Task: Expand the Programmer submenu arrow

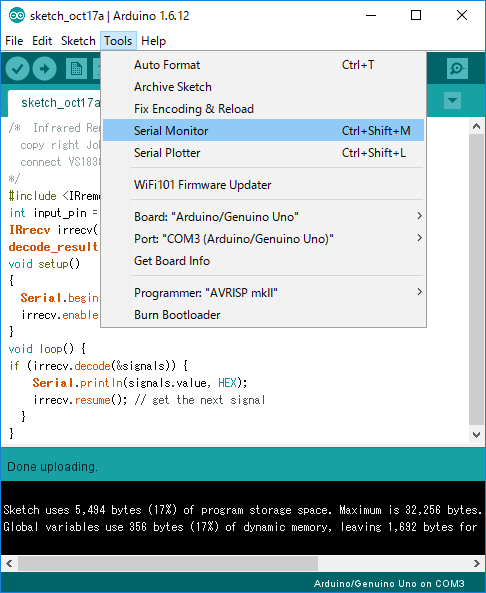Action: pyautogui.click(x=419, y=292)
